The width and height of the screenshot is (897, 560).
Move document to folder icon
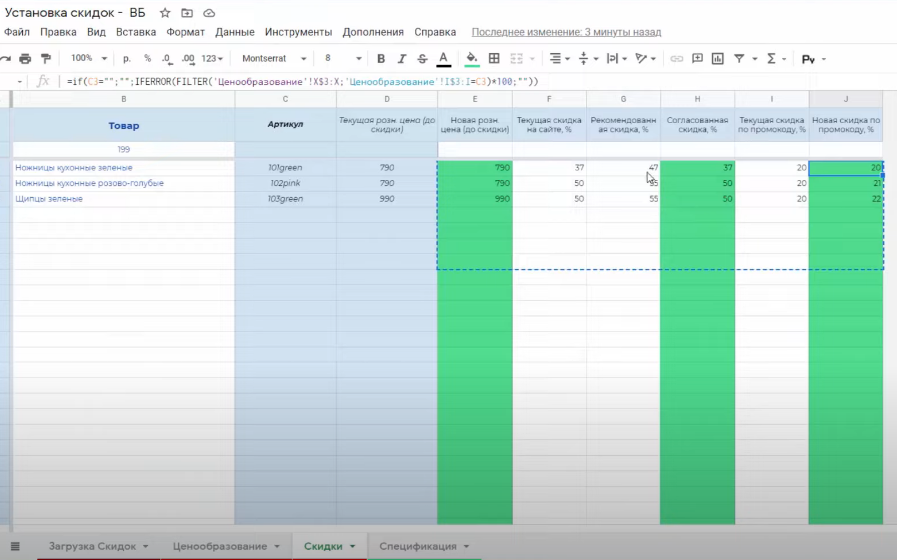click(187, 13)
